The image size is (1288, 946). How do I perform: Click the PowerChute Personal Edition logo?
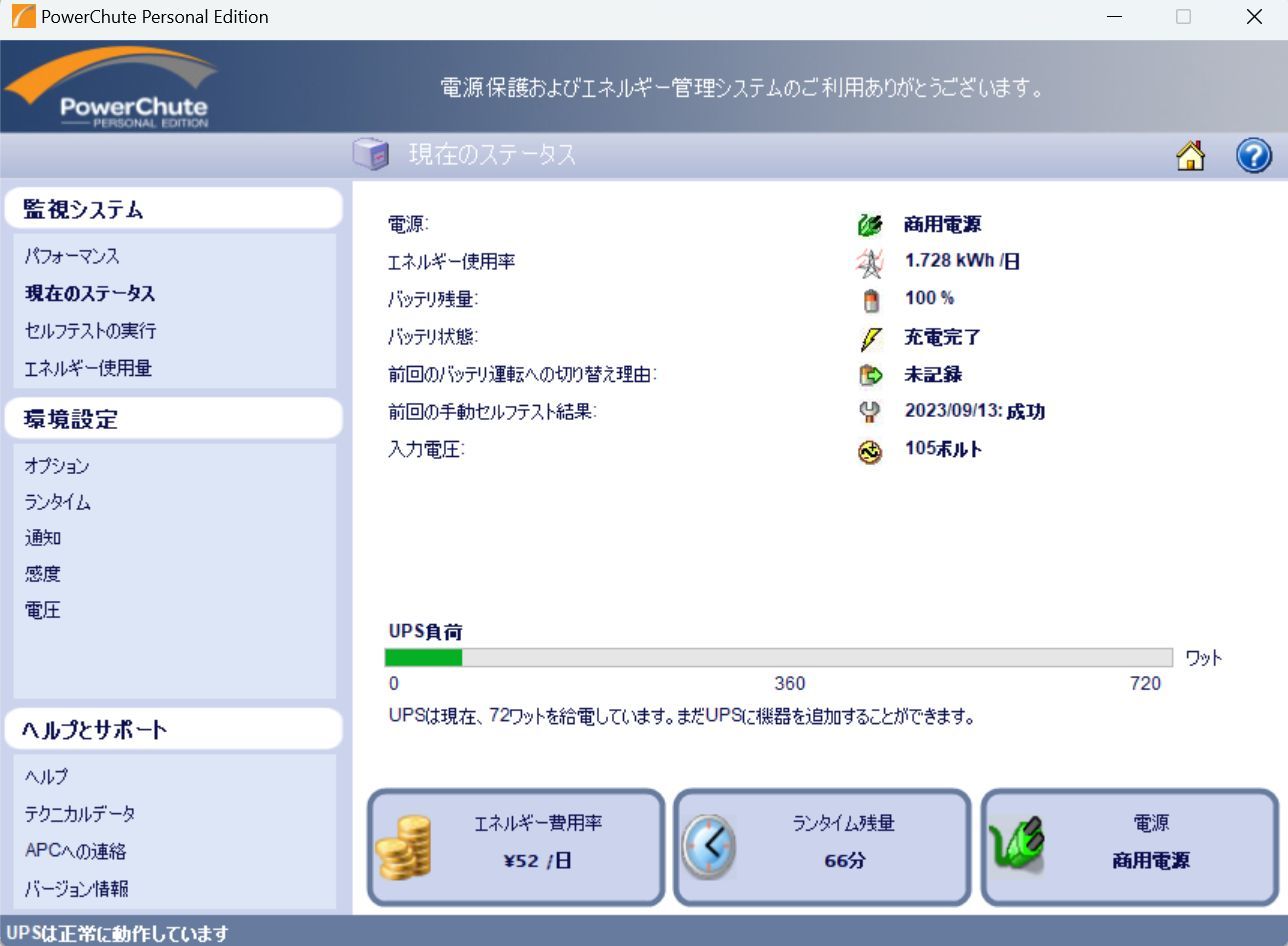[112, 88]
